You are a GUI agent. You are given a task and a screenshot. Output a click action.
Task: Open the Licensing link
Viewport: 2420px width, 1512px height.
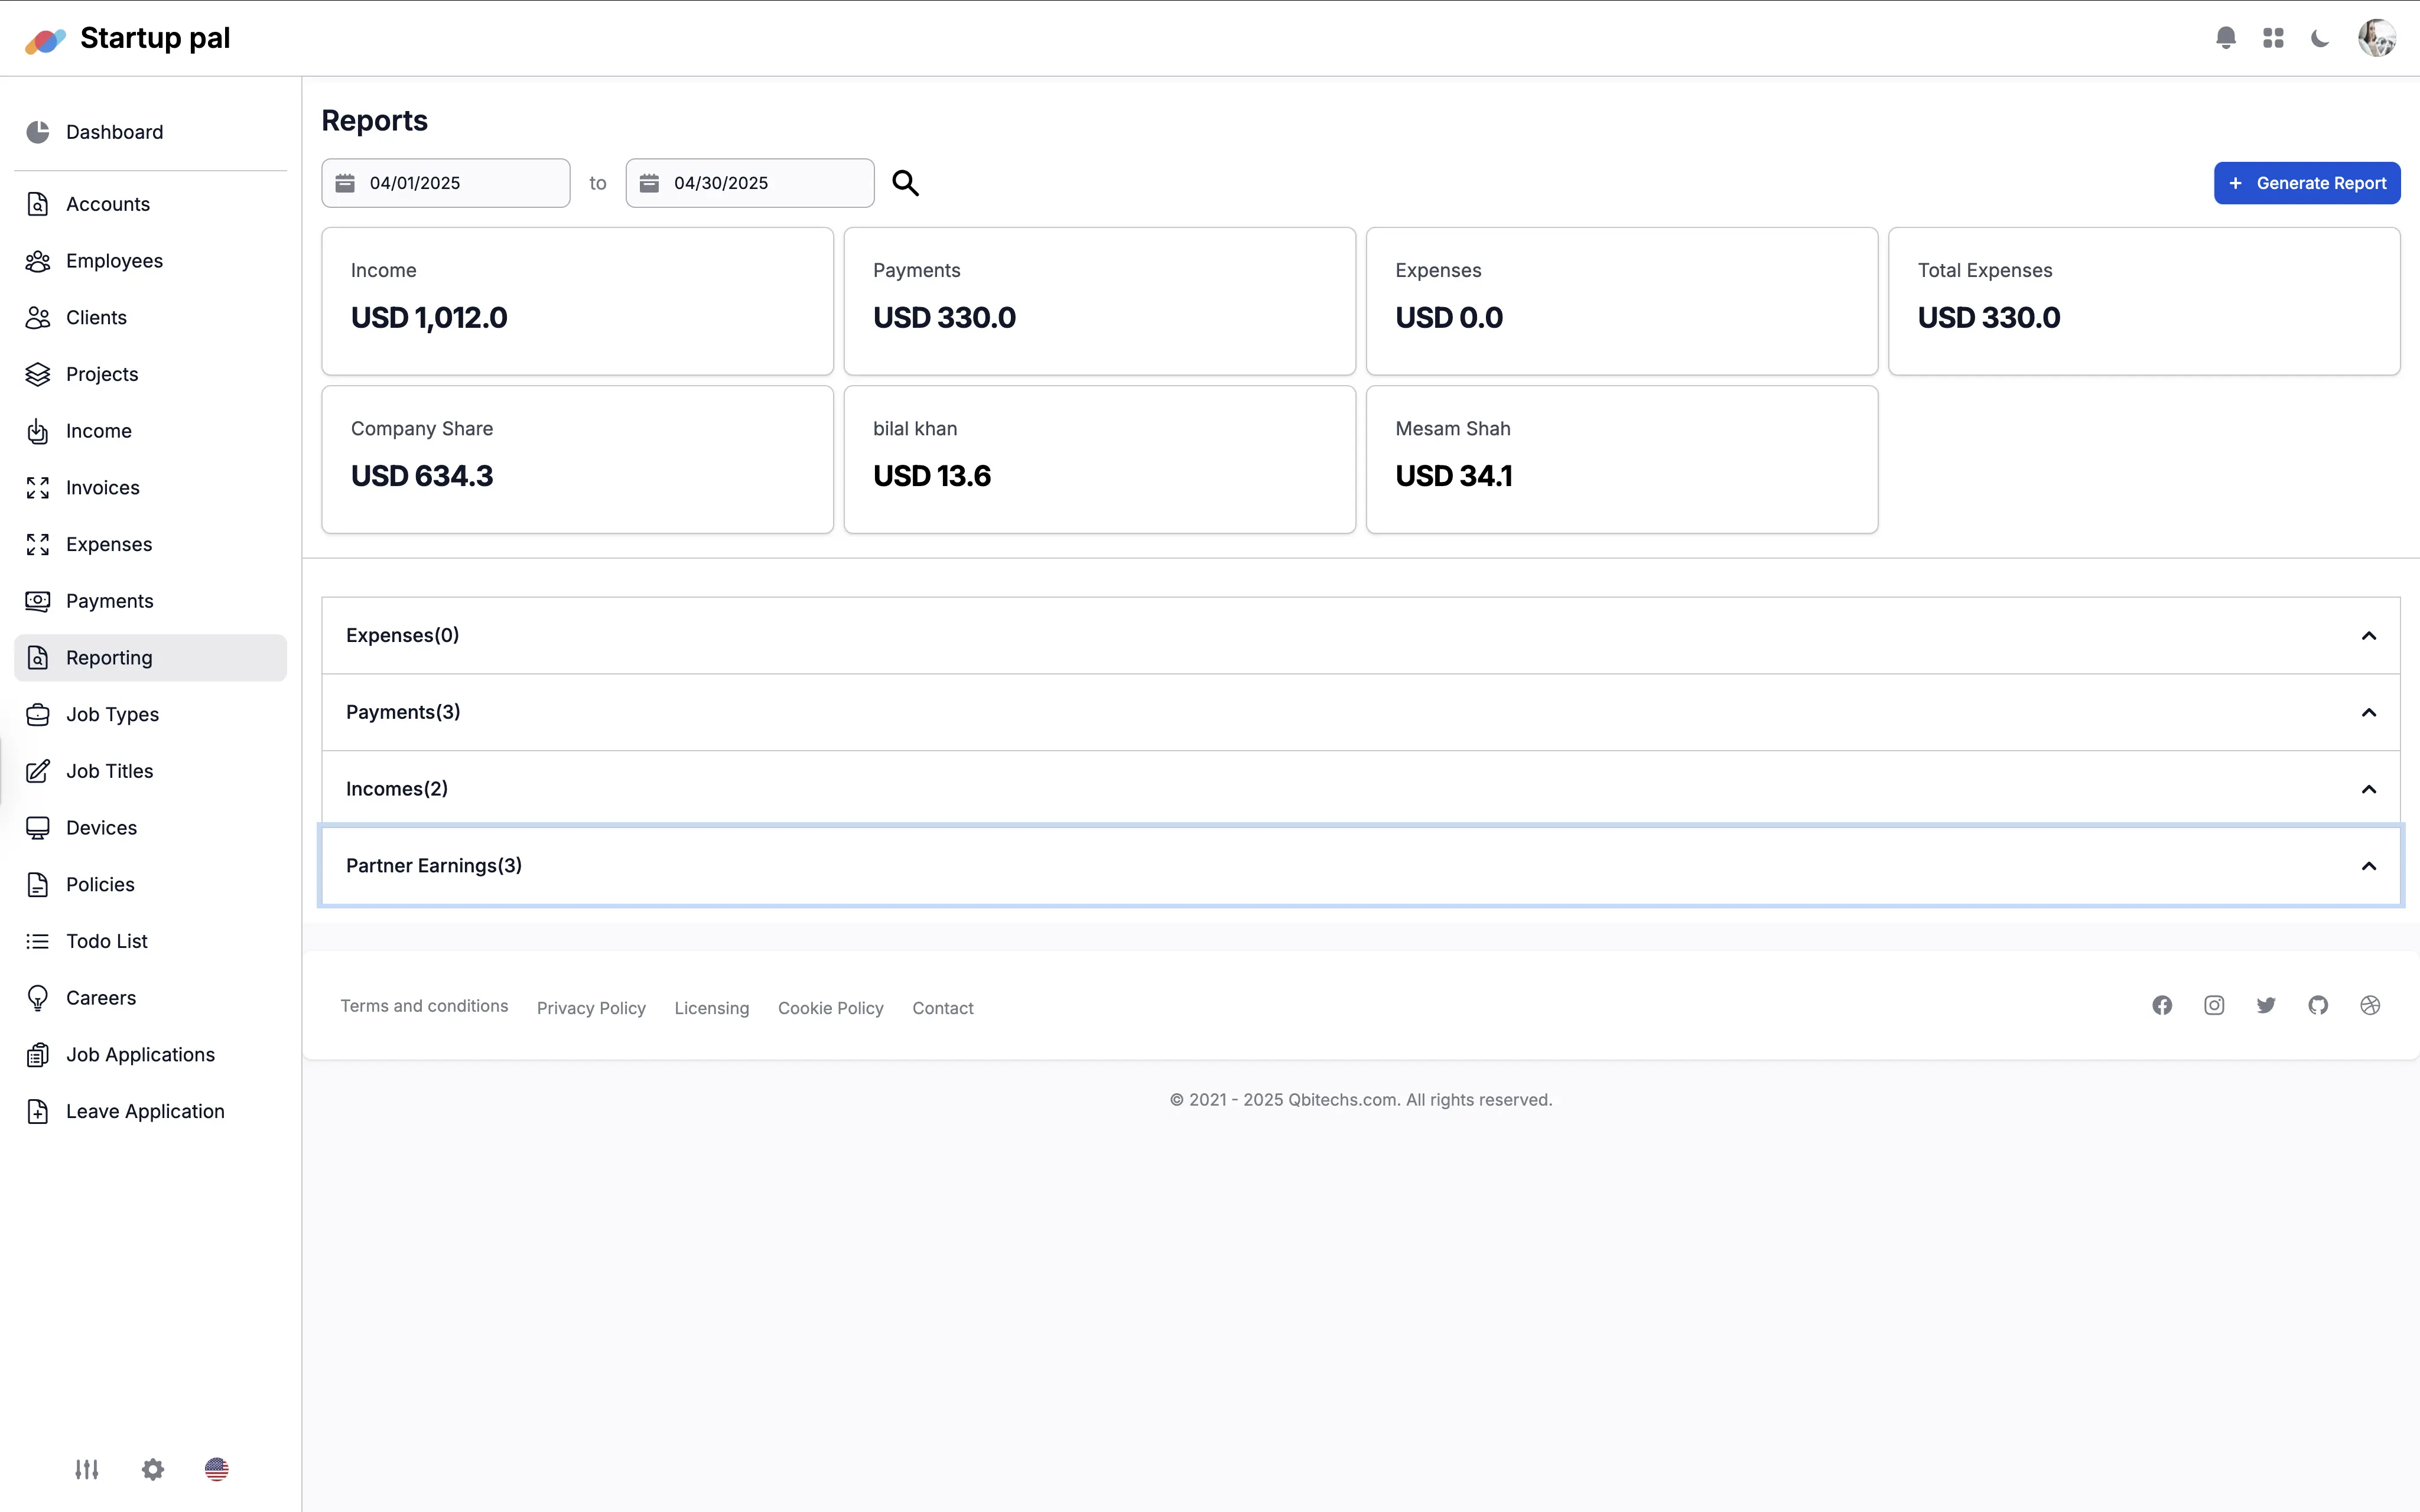click(711, 1008)
